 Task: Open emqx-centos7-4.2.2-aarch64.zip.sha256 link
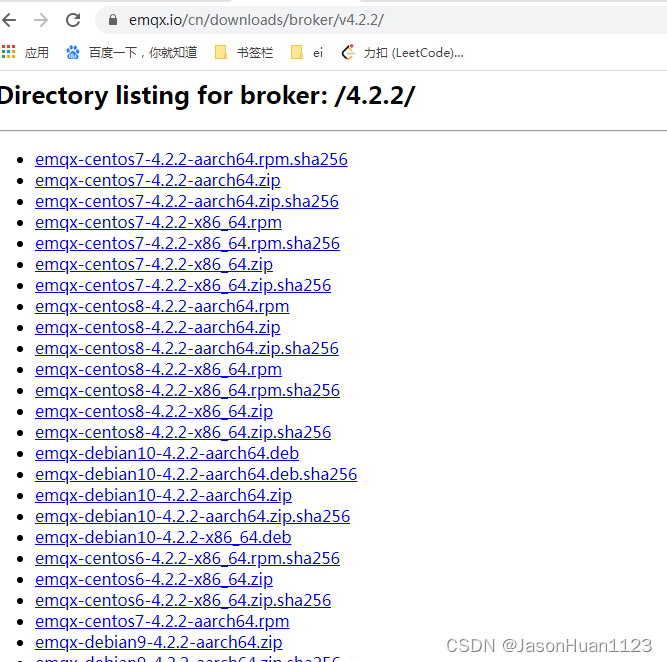tap(187, 201)
